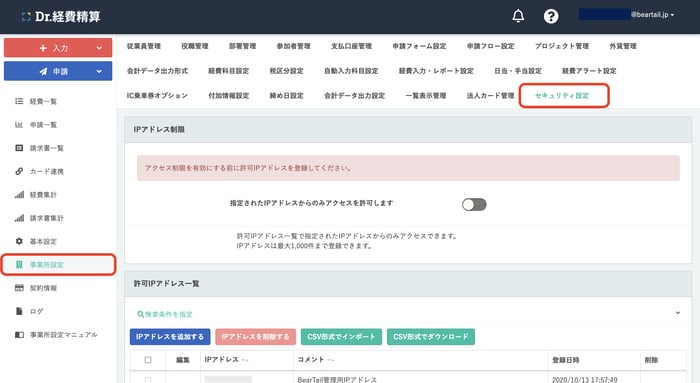The height and width of the screenshot is (383, 700).
Task: Open the 支払口座管理 tab
Action: point(351,46)
